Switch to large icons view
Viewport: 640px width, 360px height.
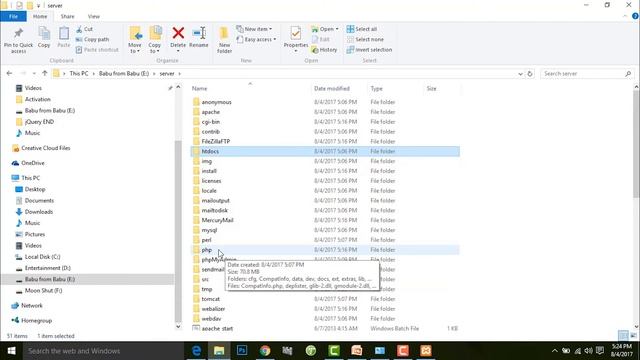(633, 336)
